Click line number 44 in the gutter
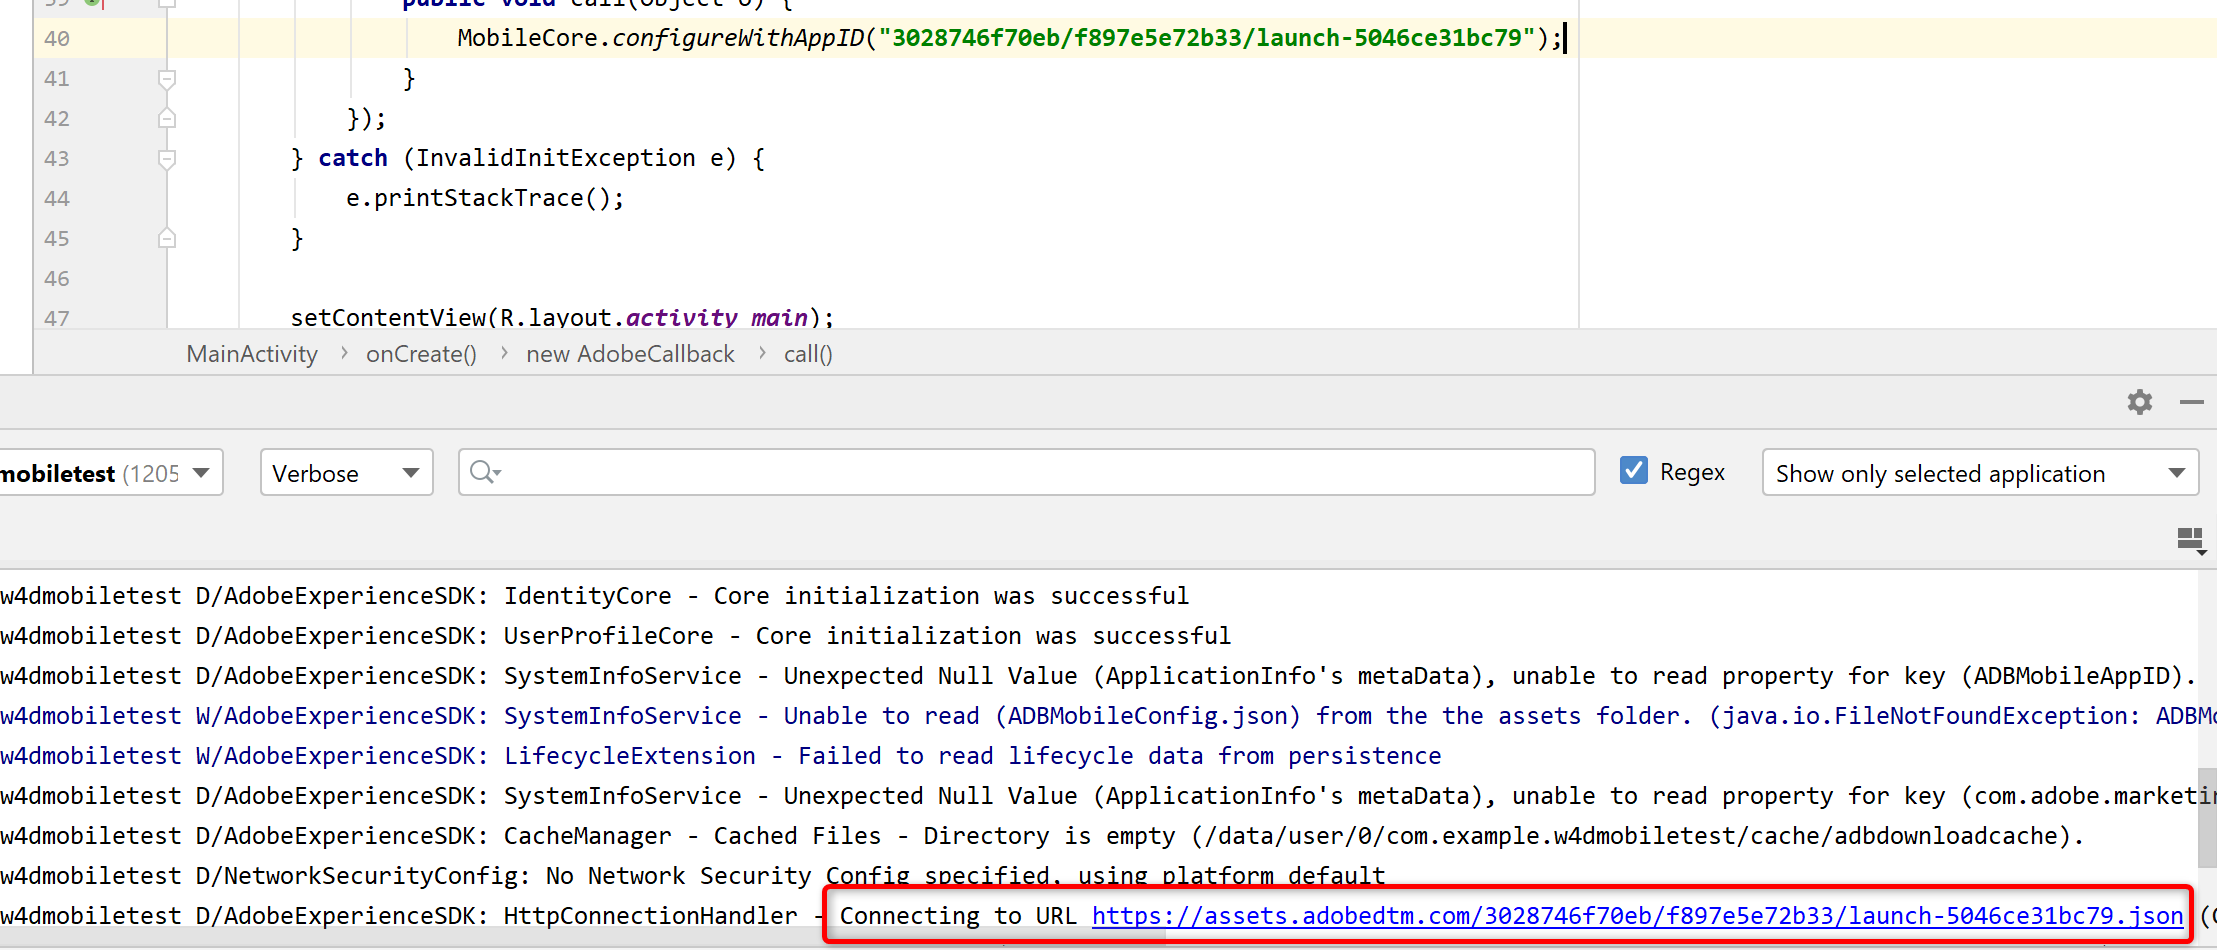Screen dimensions: 2217x950 point(57,199)
